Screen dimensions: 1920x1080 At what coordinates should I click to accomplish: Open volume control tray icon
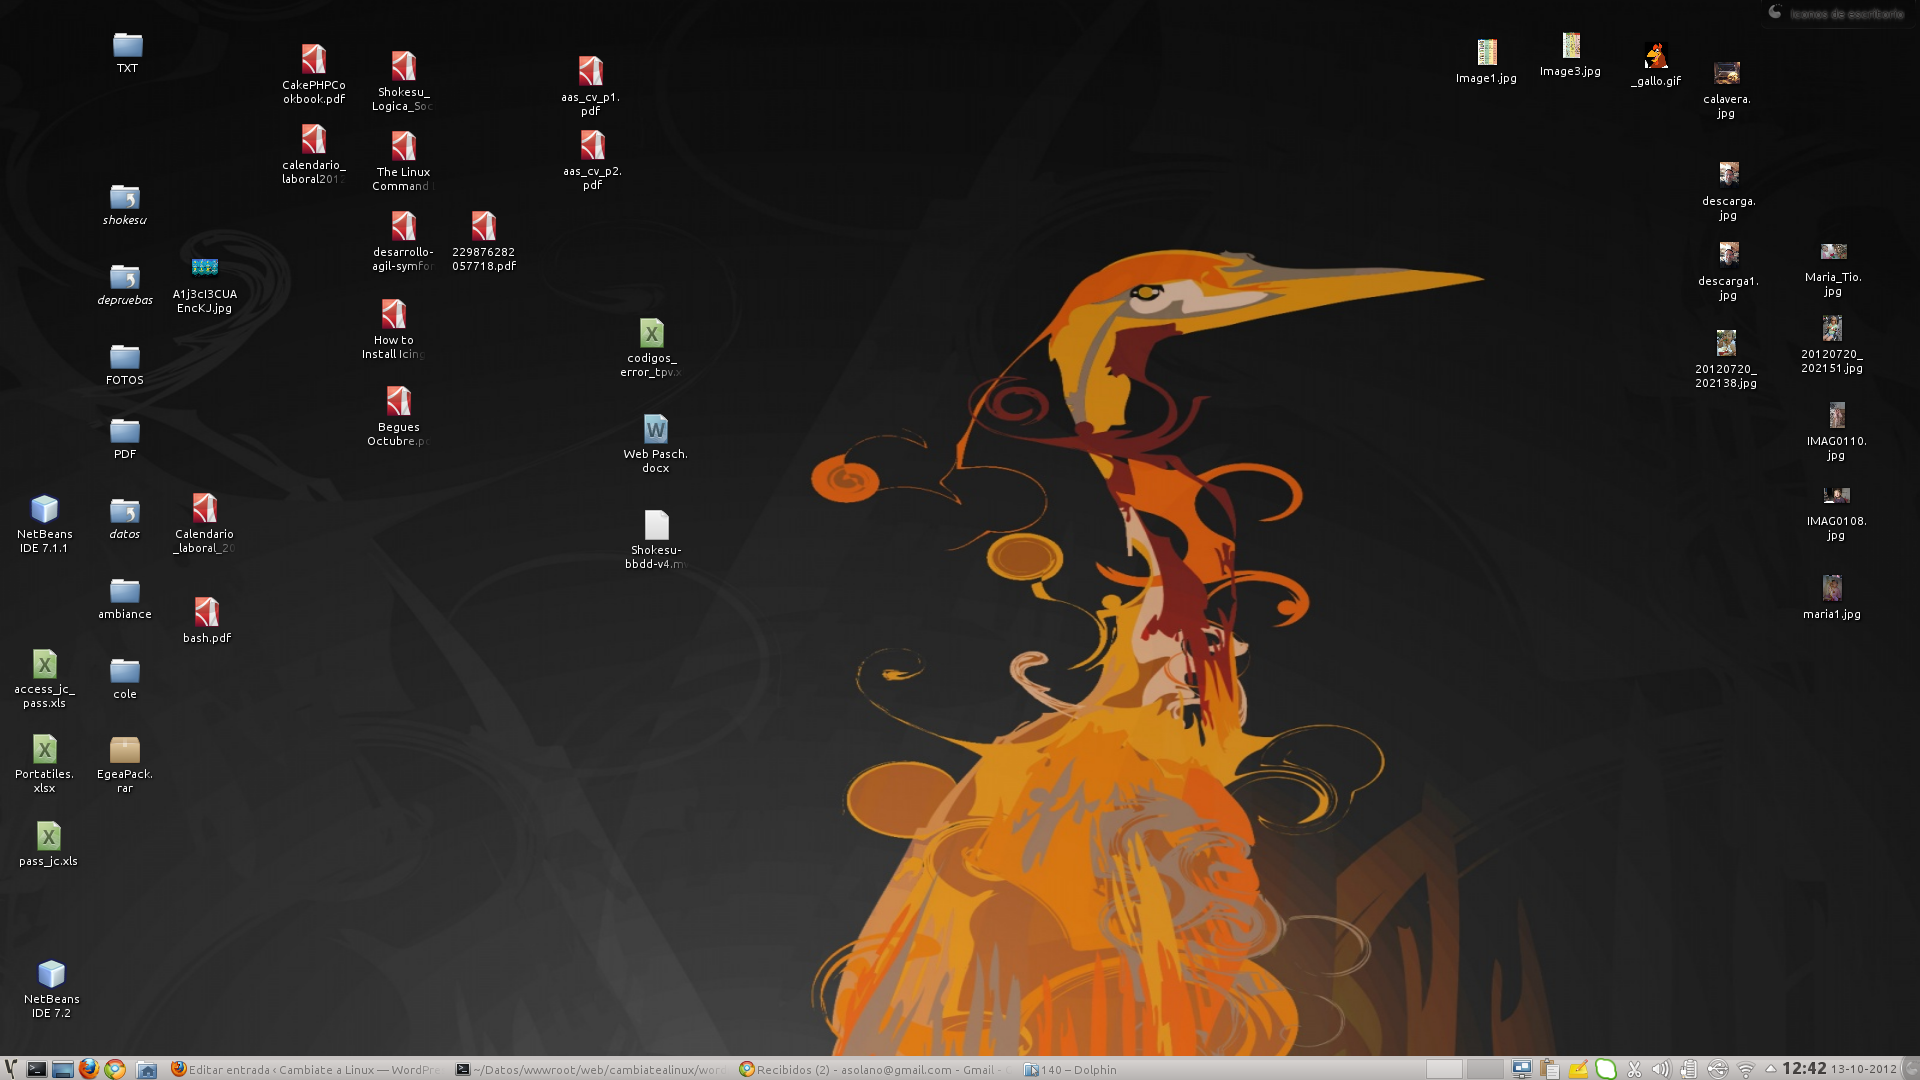click(x=1661, y=1069)
